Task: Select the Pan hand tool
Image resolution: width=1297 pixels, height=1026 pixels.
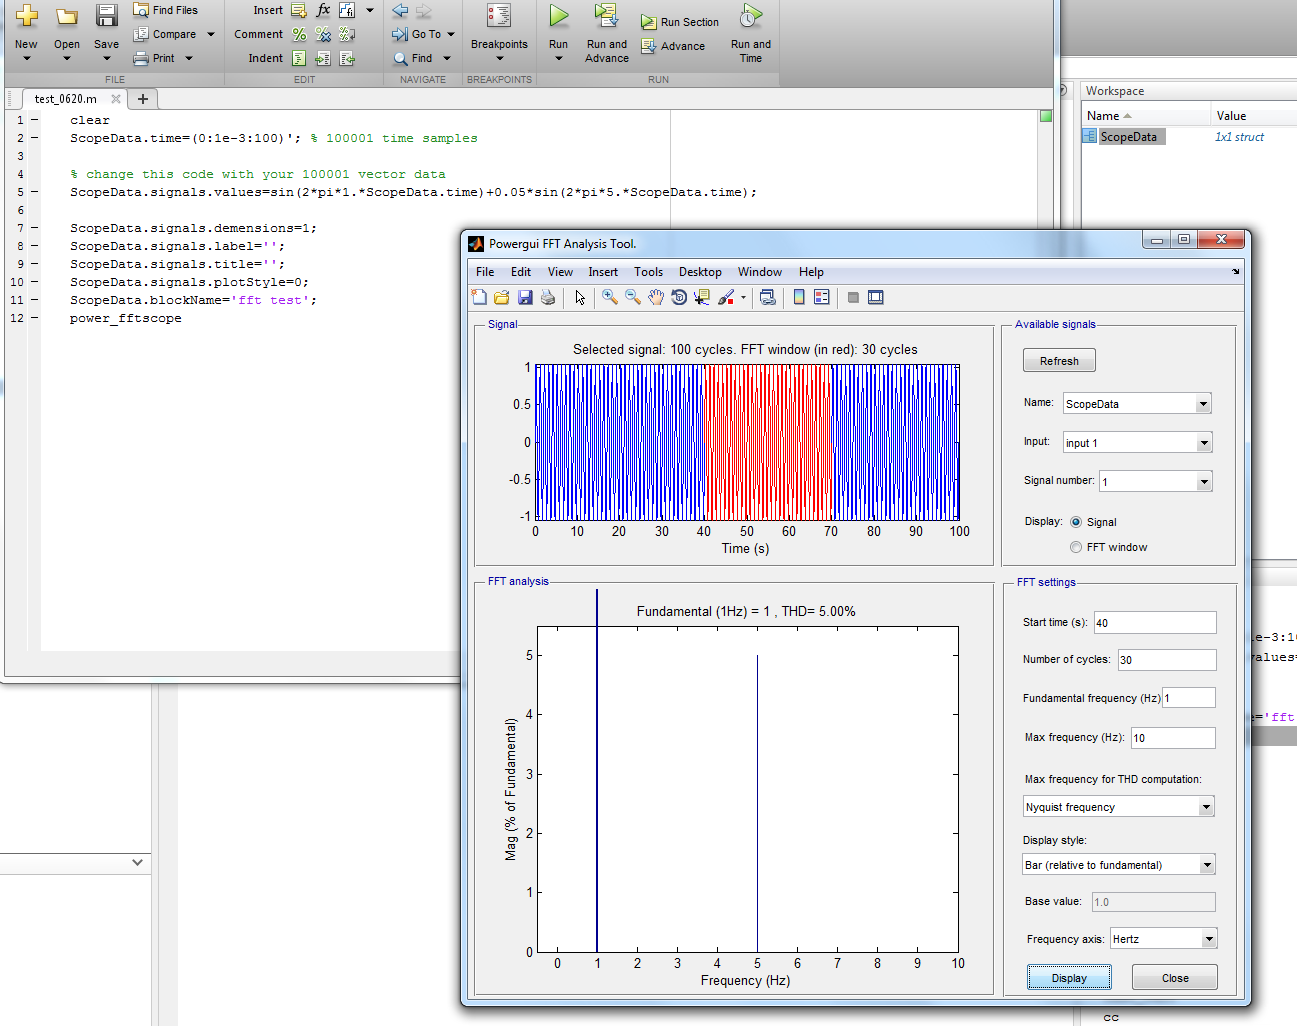Action: point(656,297)
